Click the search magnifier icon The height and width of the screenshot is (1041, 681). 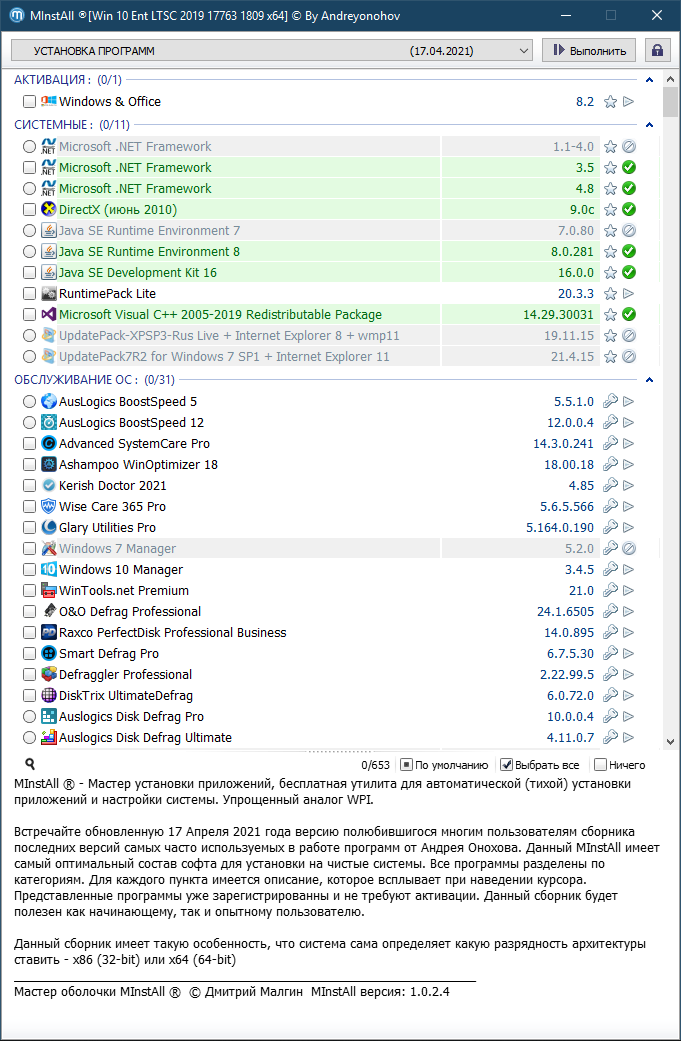point(30,765)
